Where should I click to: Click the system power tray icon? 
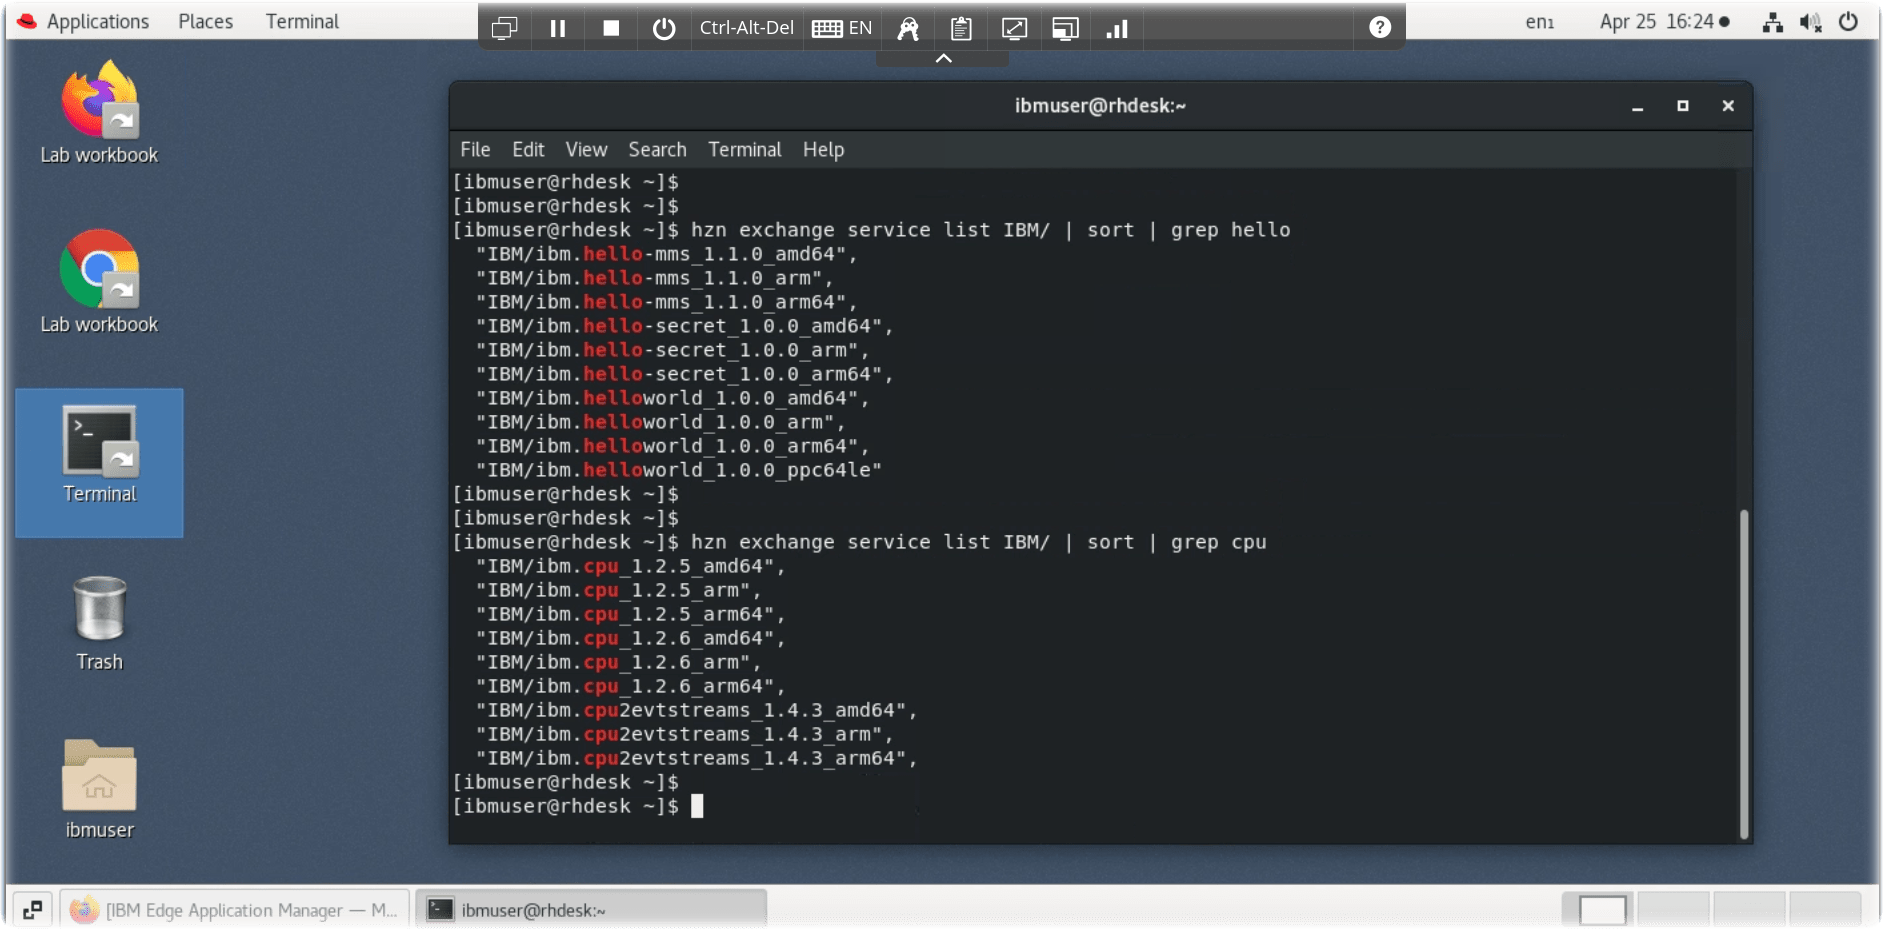(x=1848, y=21)
